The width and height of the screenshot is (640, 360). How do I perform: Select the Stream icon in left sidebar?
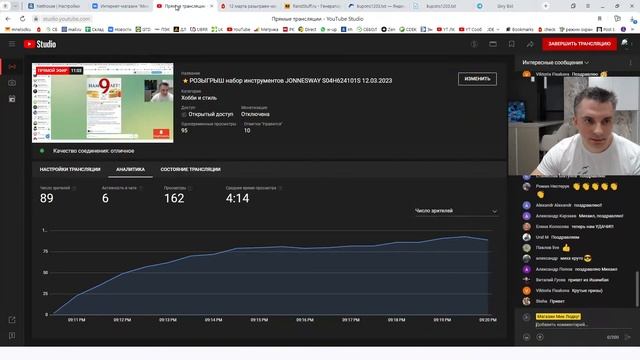[x=12, y=67]
